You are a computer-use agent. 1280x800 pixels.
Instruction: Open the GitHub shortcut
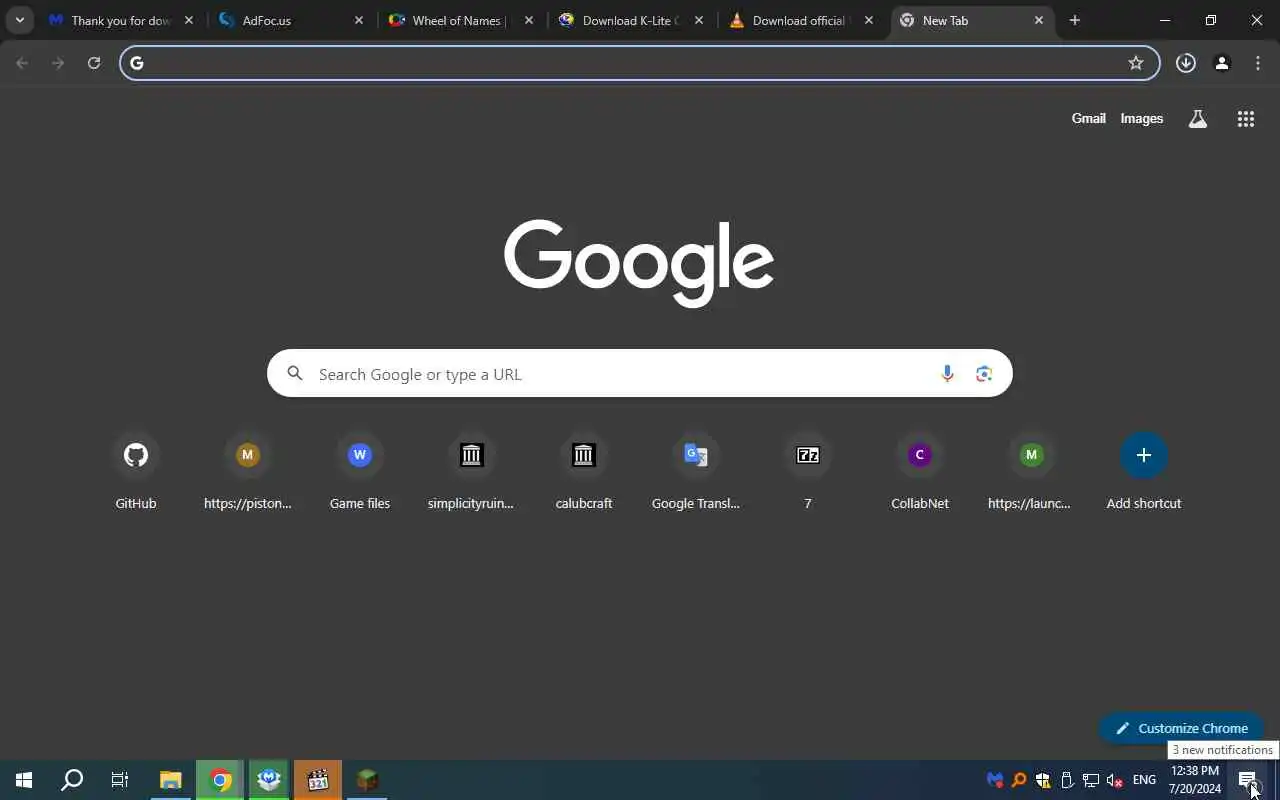[x=136, y=472]
